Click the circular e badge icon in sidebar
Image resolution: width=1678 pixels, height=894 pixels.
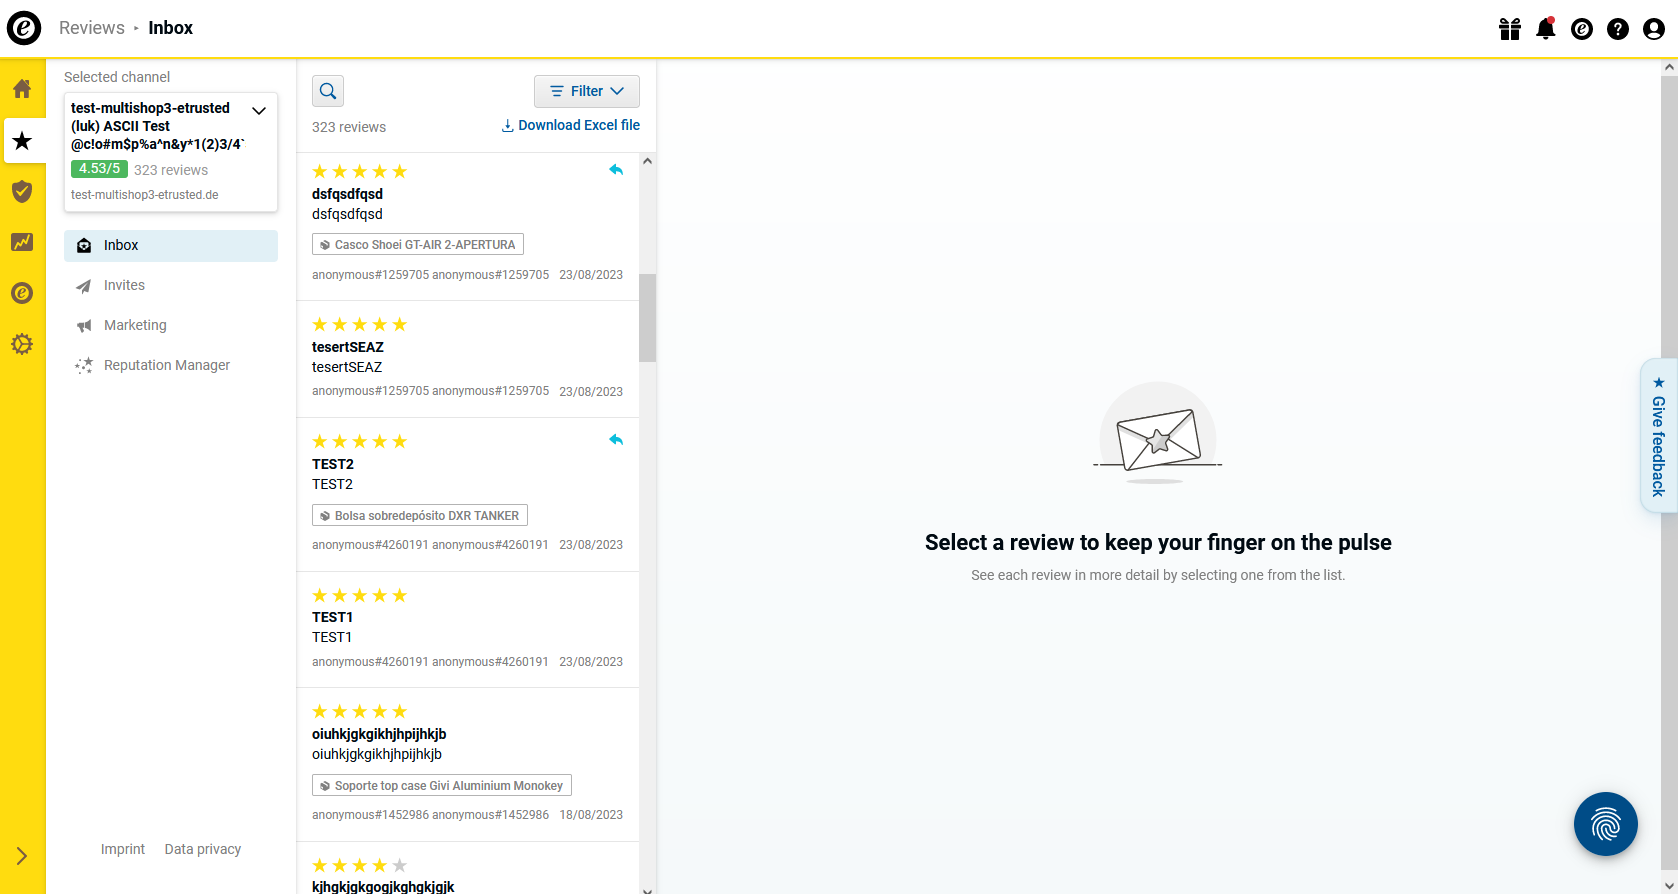click(22, 293)
